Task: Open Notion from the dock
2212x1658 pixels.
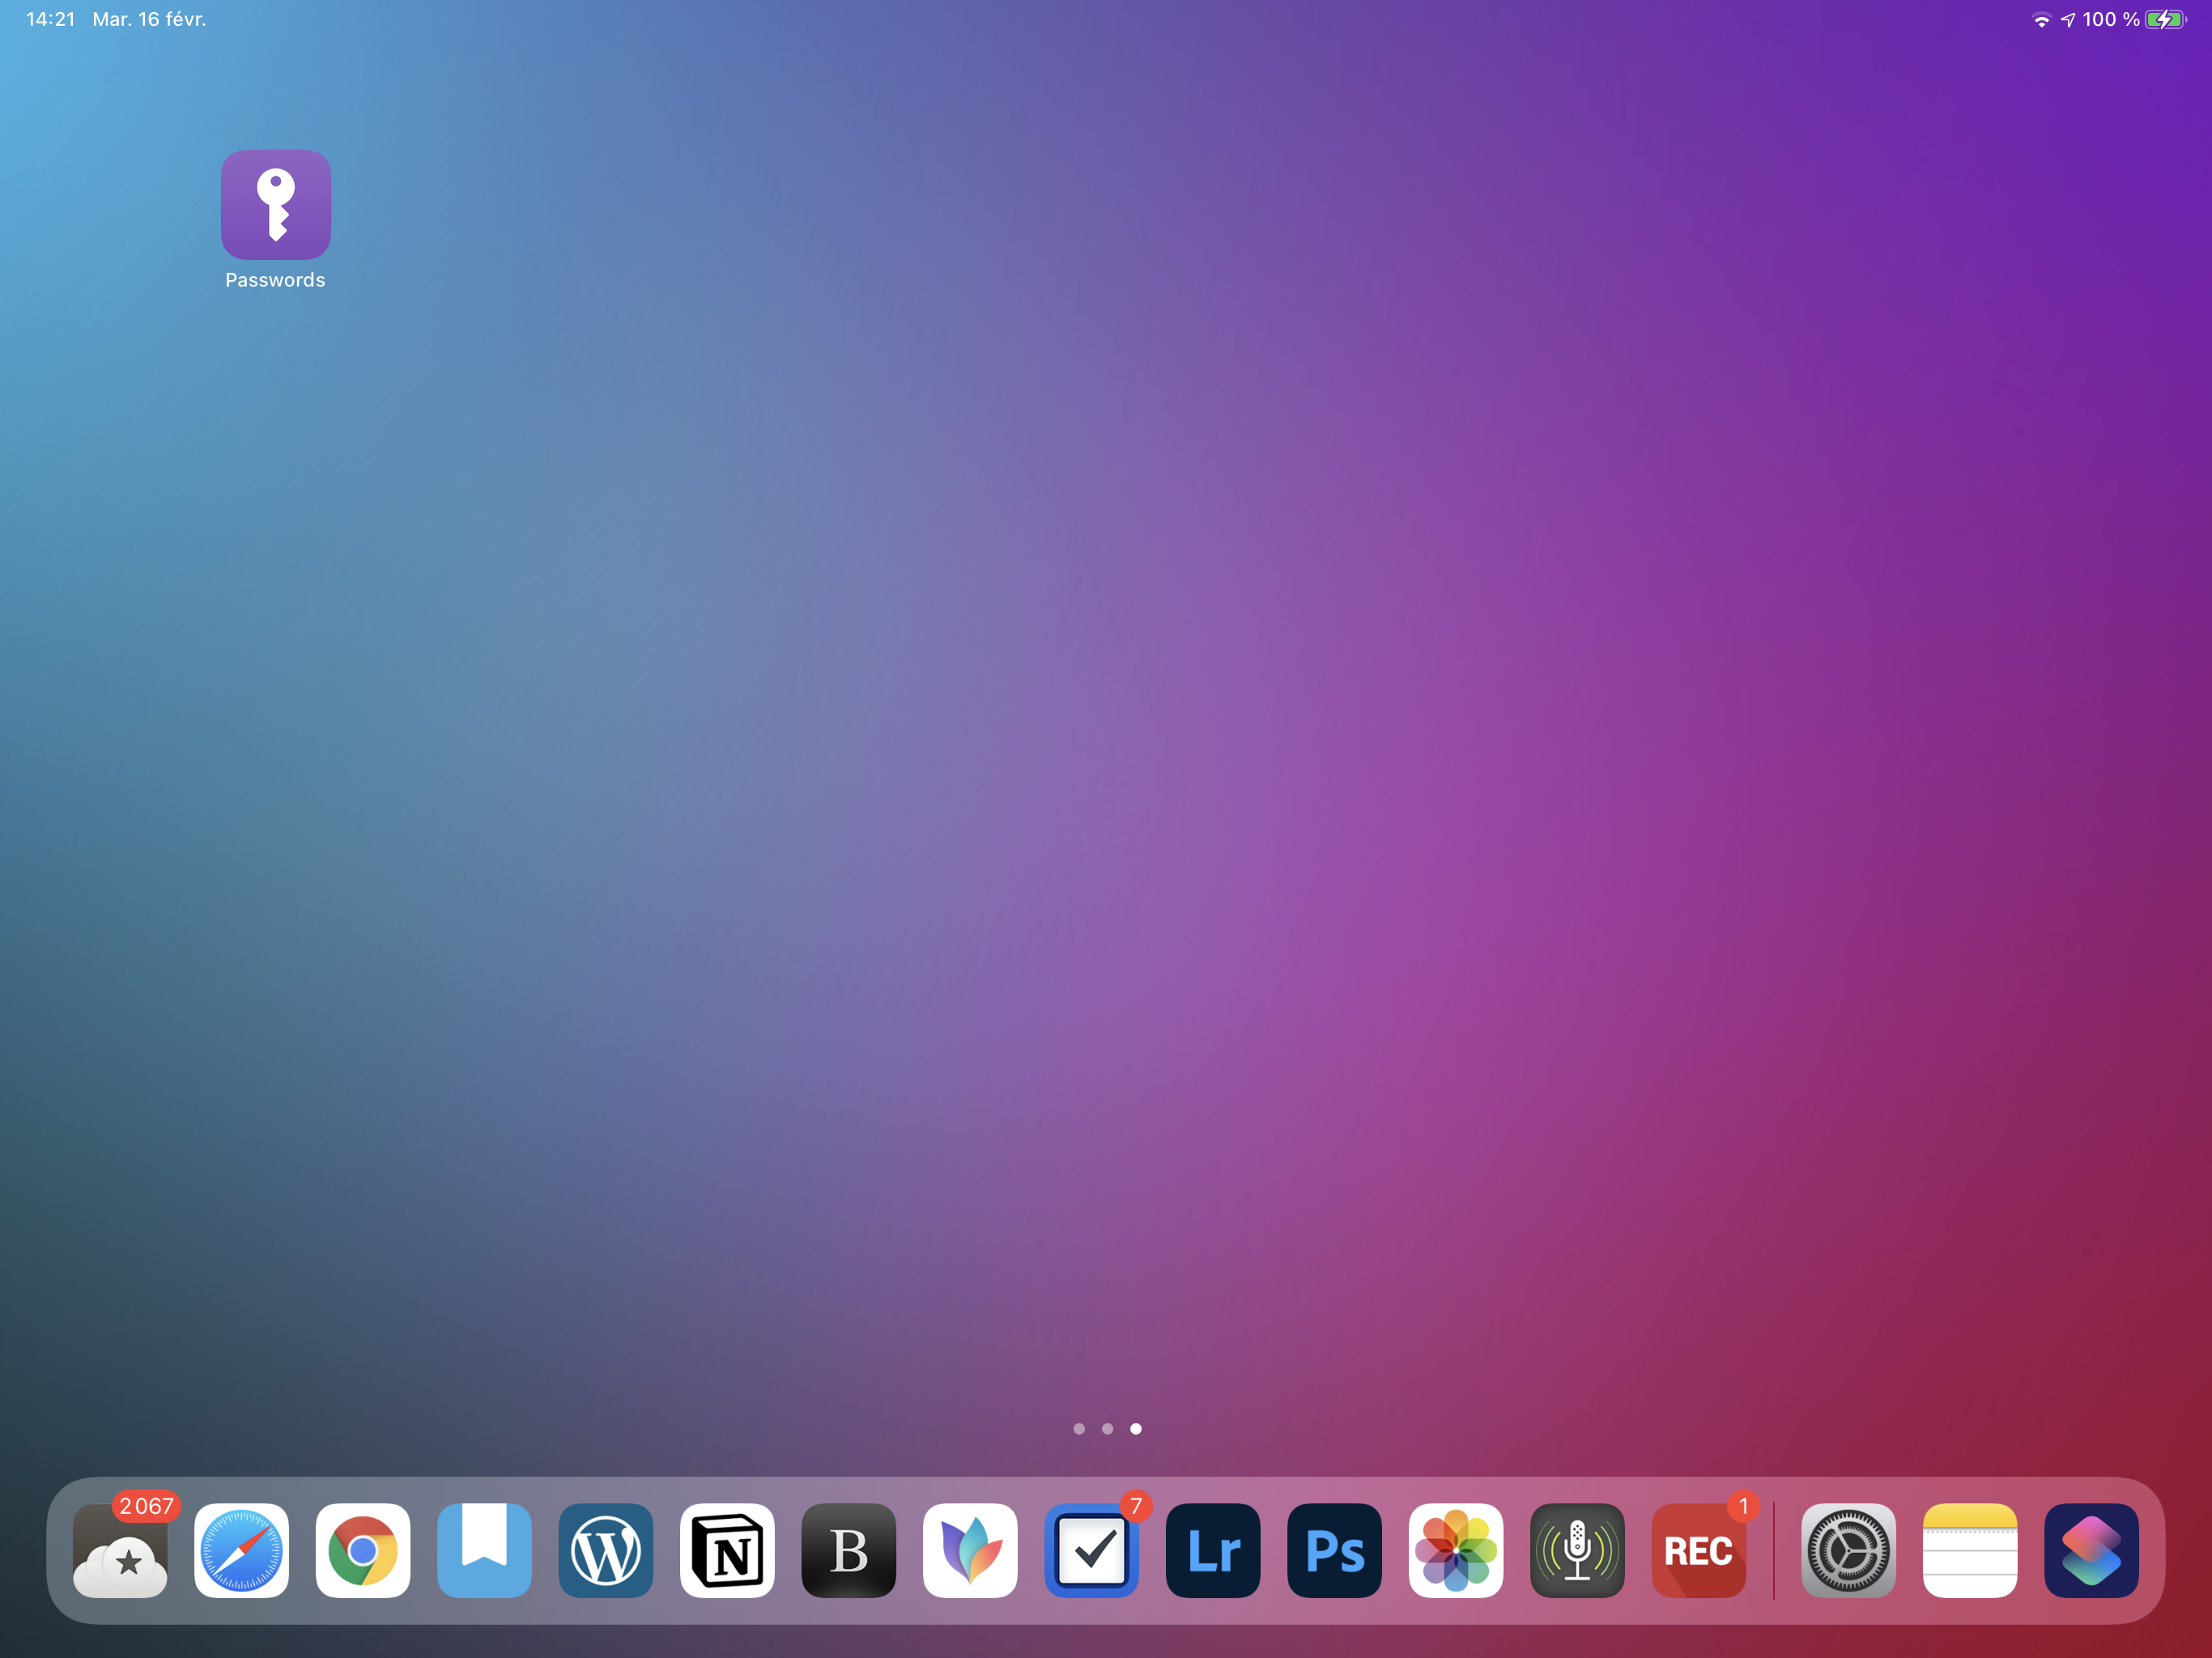Action: point(727,1550)
